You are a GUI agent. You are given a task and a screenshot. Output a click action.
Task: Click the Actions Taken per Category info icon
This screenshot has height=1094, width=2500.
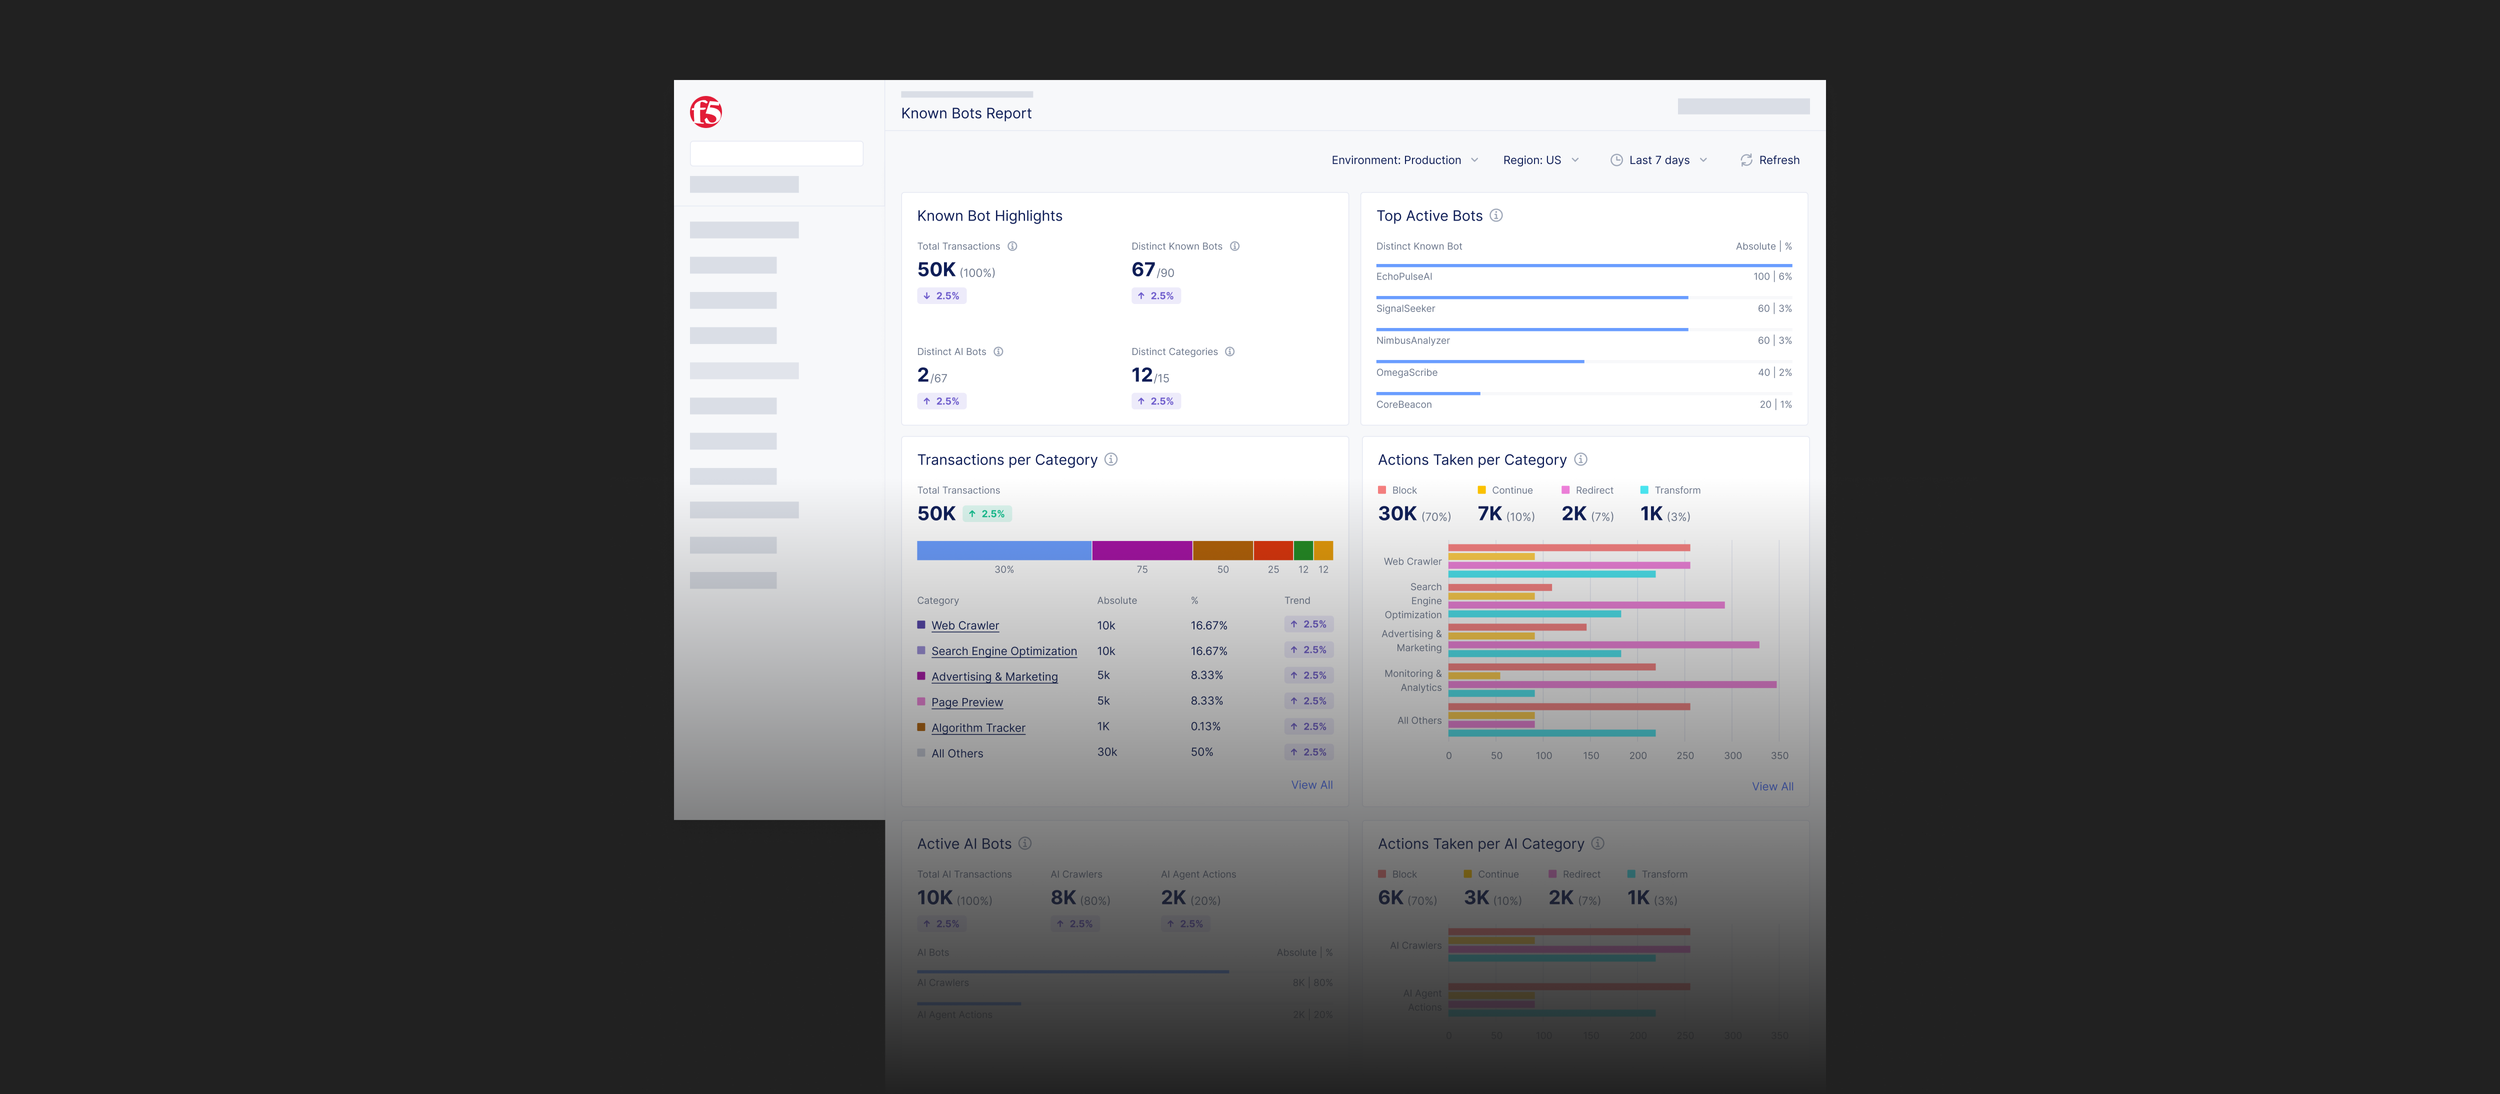[x=1581, y=459]
